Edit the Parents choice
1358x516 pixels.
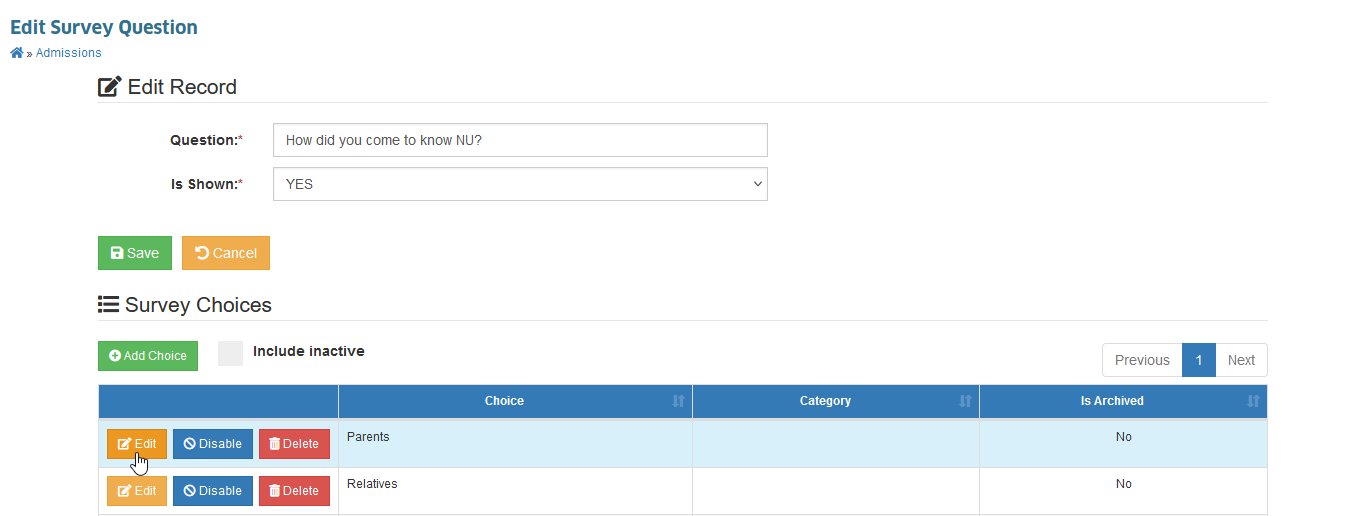coord(137,444)
